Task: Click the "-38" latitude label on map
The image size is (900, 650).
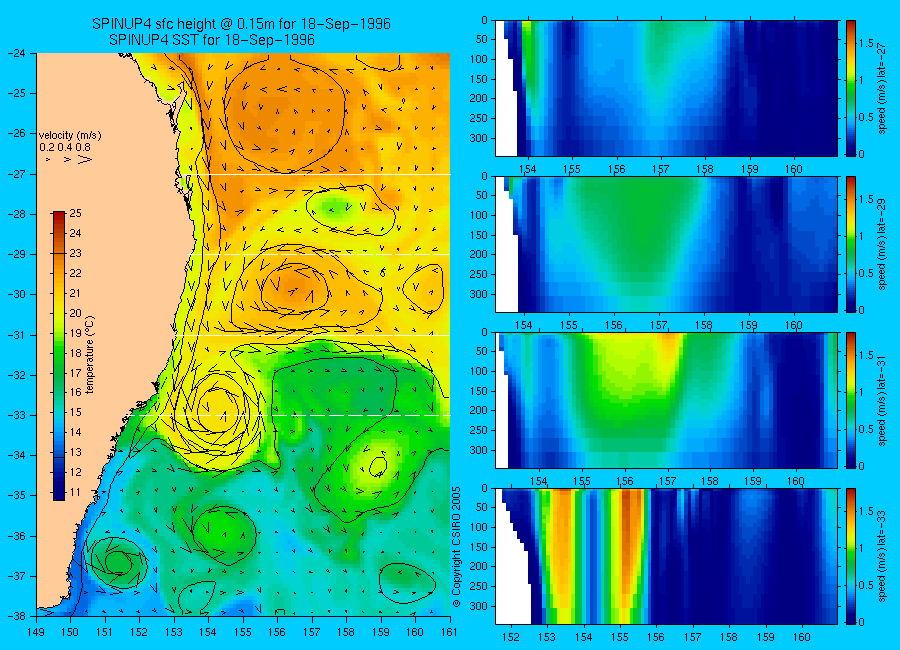Action: pyautogui.click(x=17, y=616)
